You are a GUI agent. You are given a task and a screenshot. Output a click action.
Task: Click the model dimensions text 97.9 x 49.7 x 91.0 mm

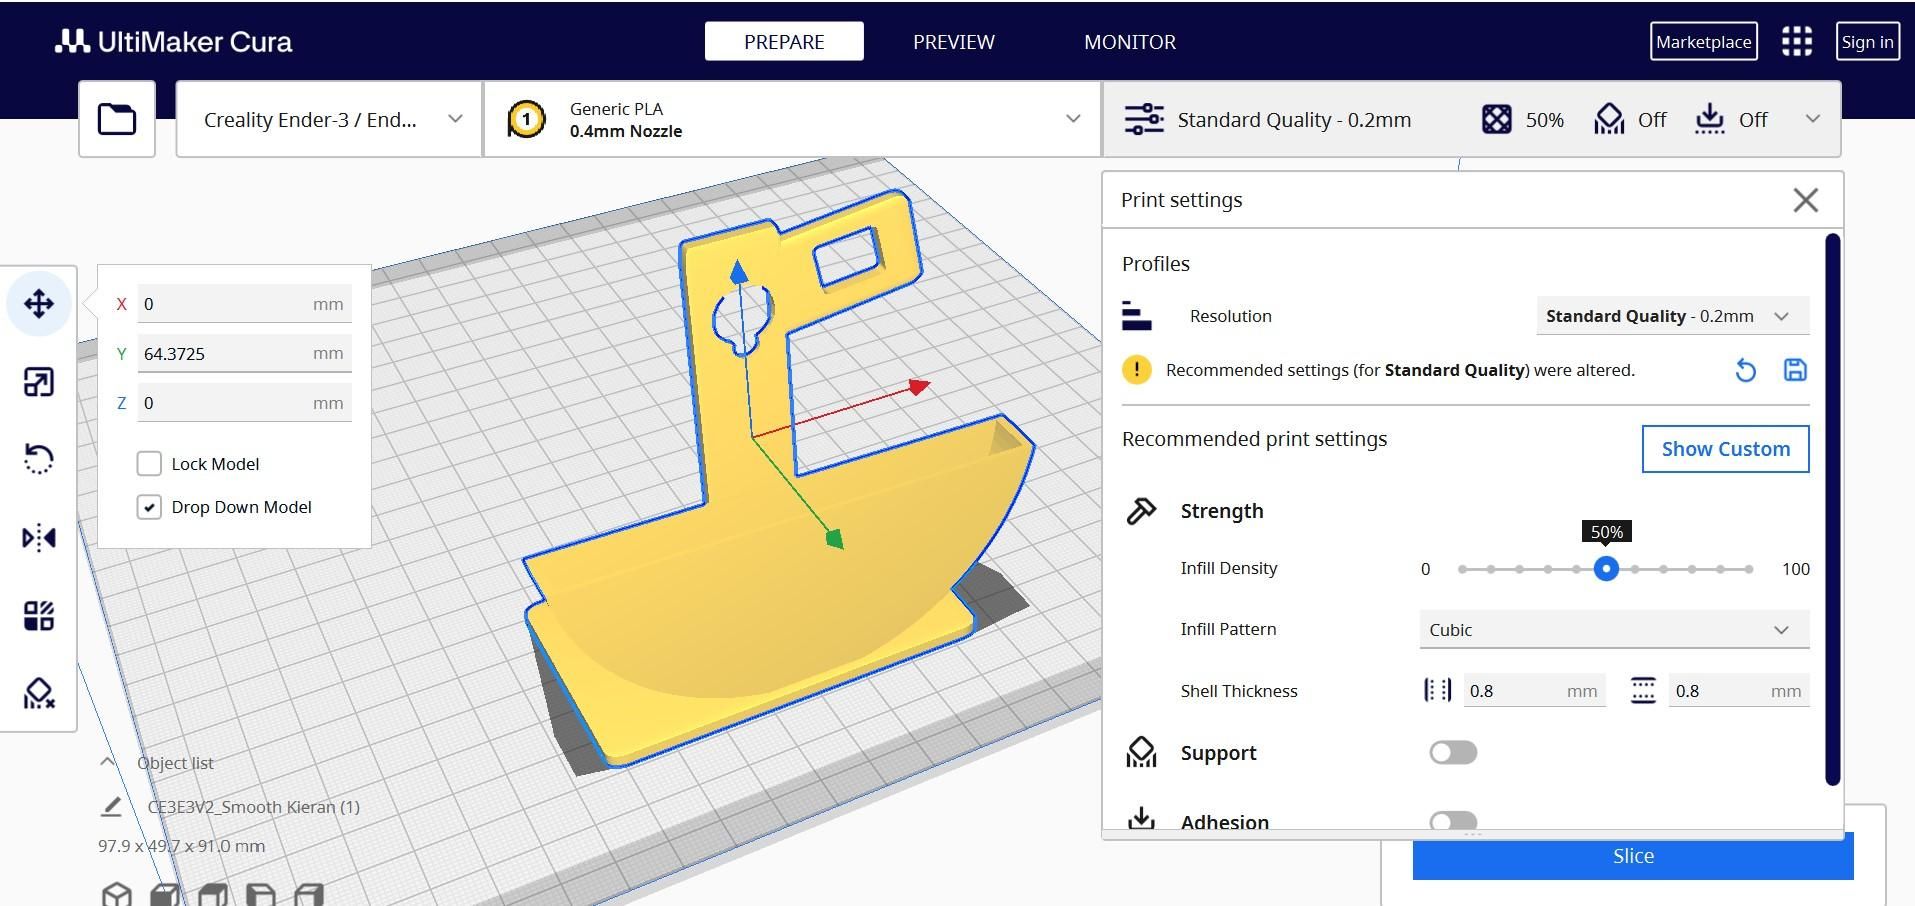[181, 846]
